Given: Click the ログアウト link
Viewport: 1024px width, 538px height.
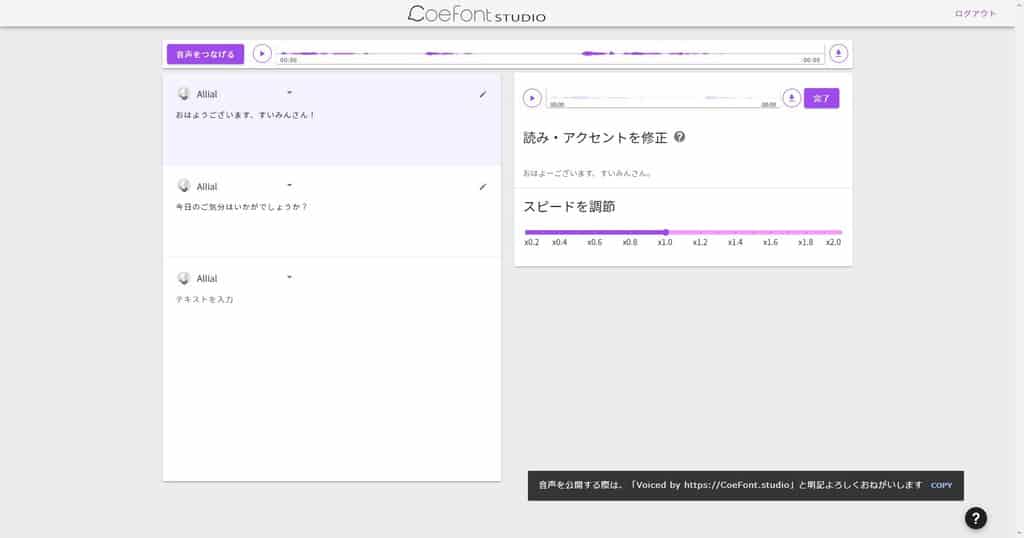Looking at the screenshot, I should pyautogui.click(x=975, y=14).
